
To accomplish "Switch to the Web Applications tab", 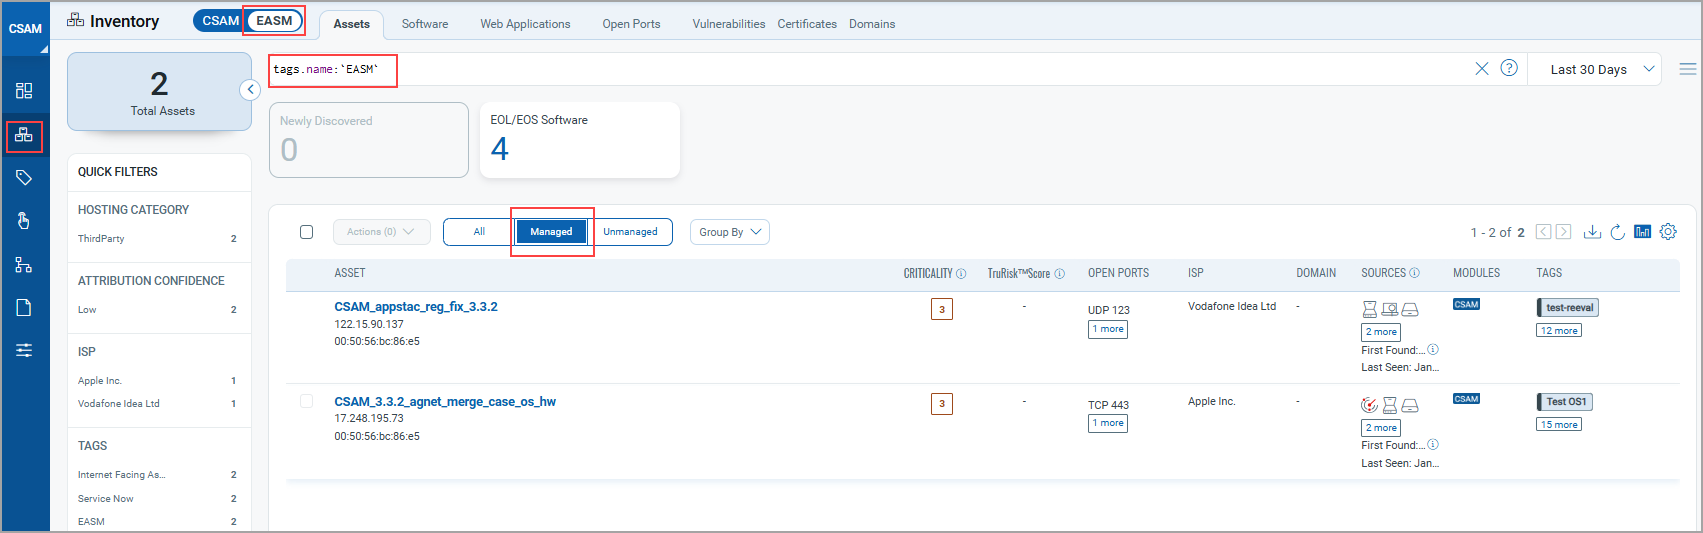I will coord(525,24).
